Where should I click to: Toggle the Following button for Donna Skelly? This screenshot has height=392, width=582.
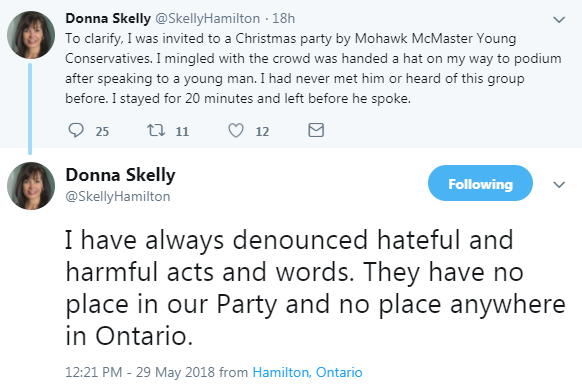pos(480,183)
